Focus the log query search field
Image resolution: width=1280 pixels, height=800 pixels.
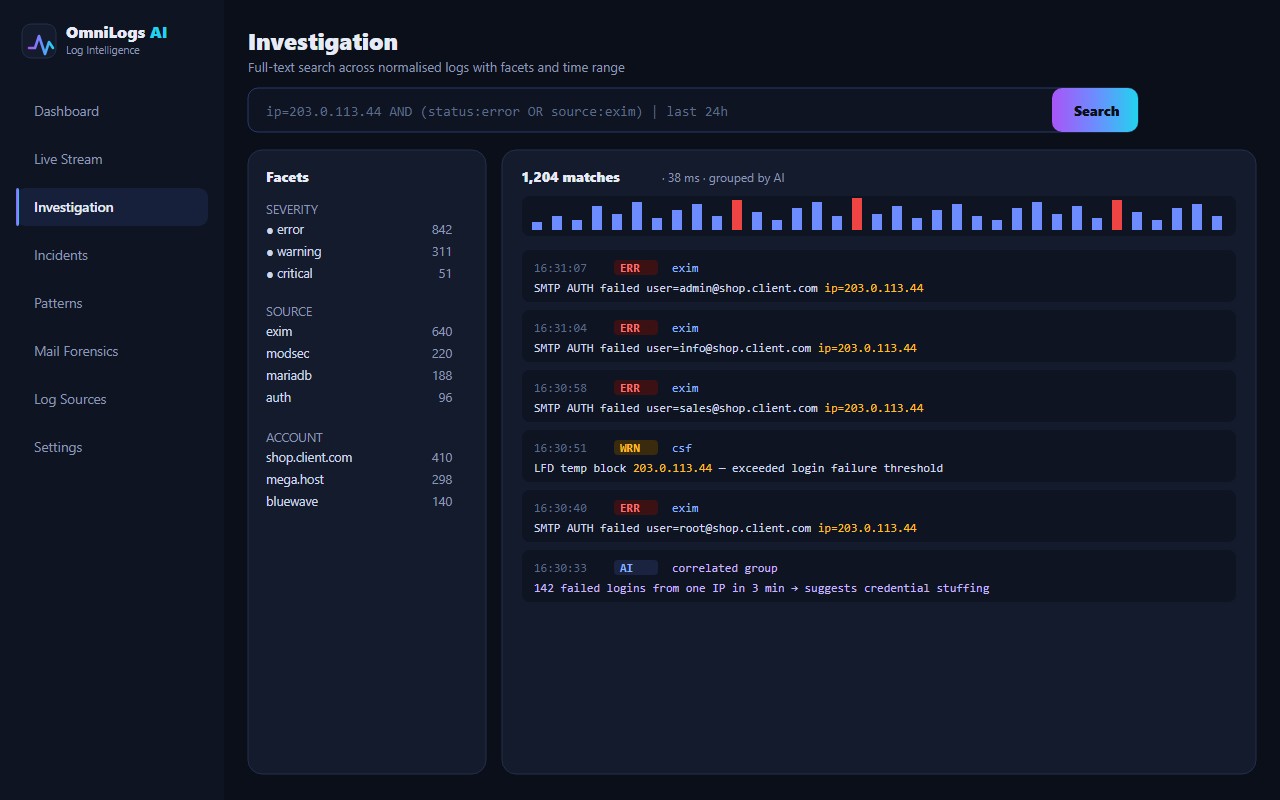[650, 110]
